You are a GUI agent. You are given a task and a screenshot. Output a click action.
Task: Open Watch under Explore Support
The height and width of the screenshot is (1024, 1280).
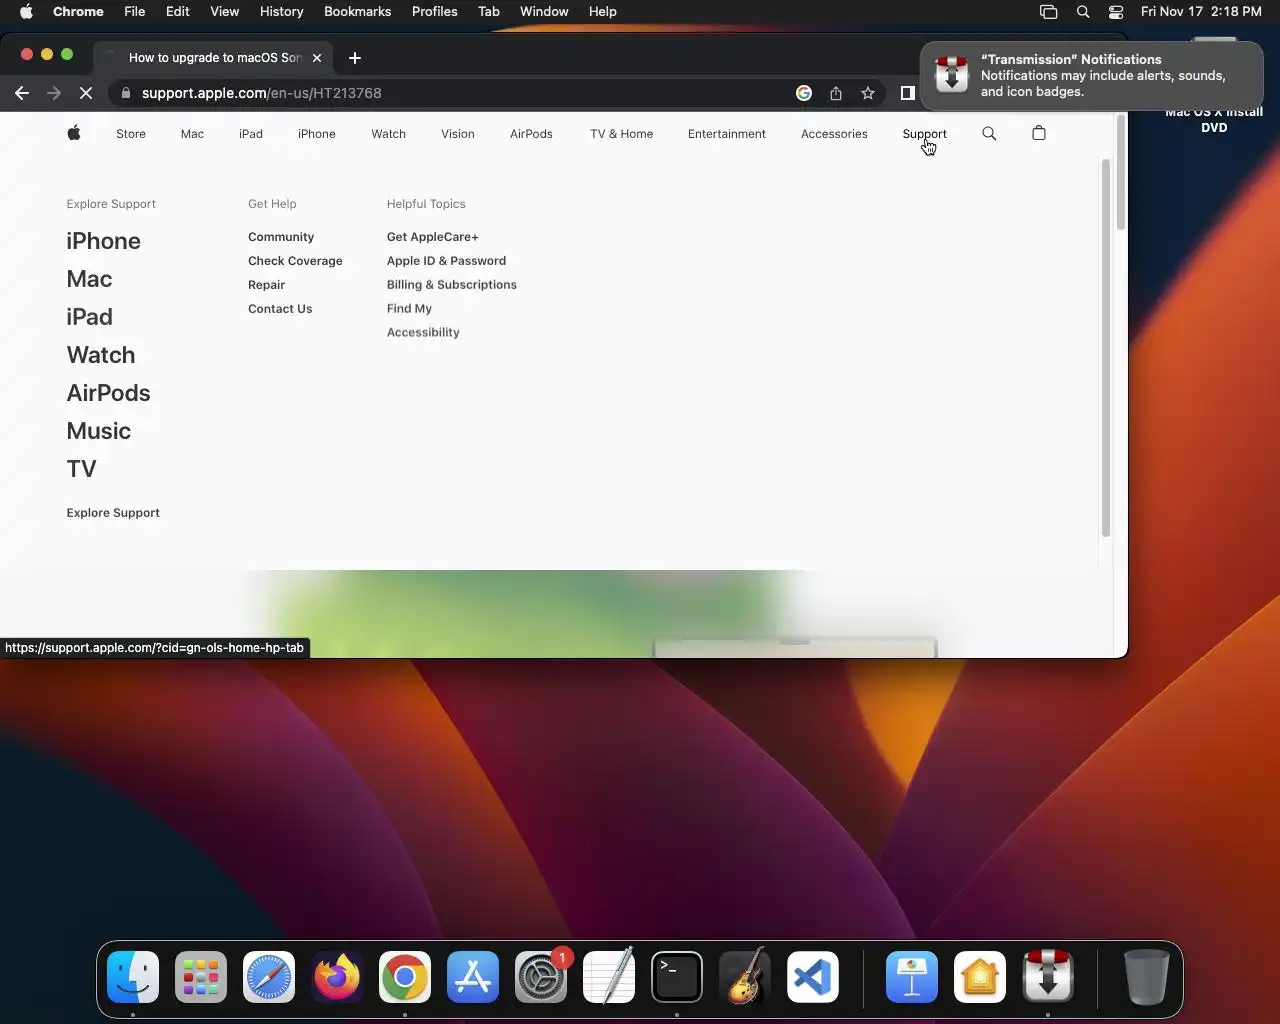(x=101, y=355)
